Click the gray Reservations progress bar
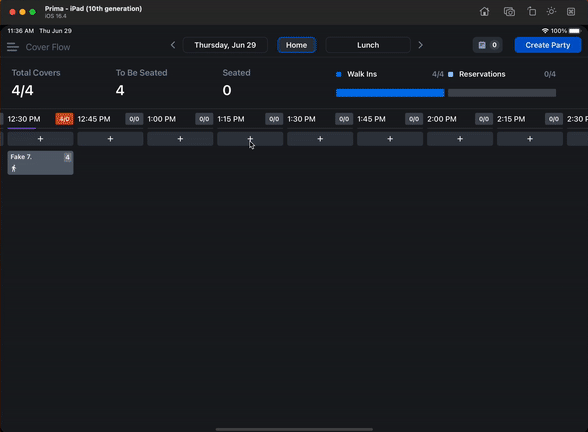 coord(502,93)
